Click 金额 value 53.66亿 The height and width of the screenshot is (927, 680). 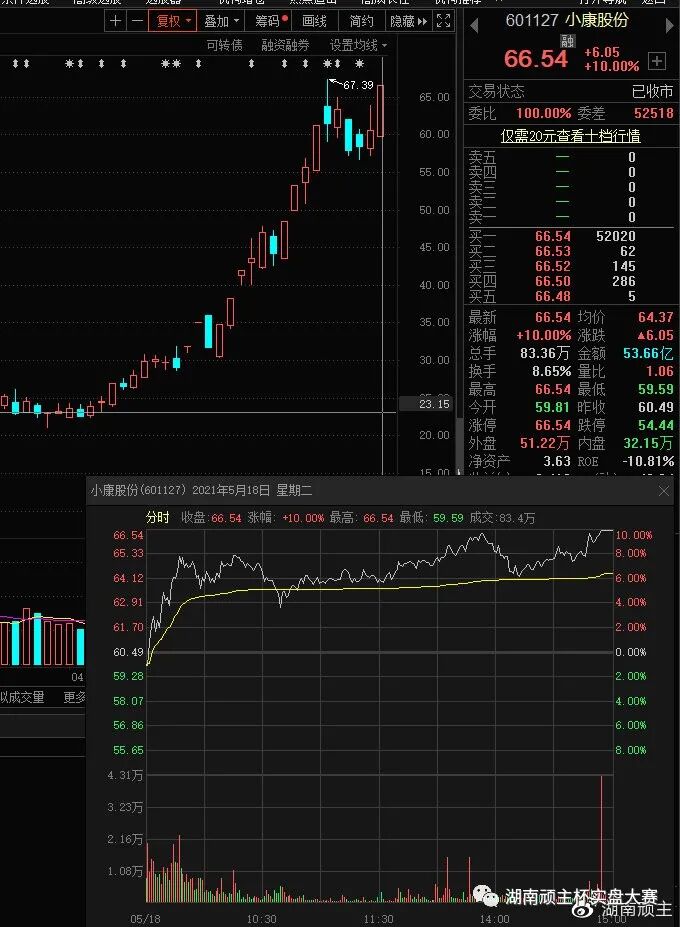coord(648,354)
